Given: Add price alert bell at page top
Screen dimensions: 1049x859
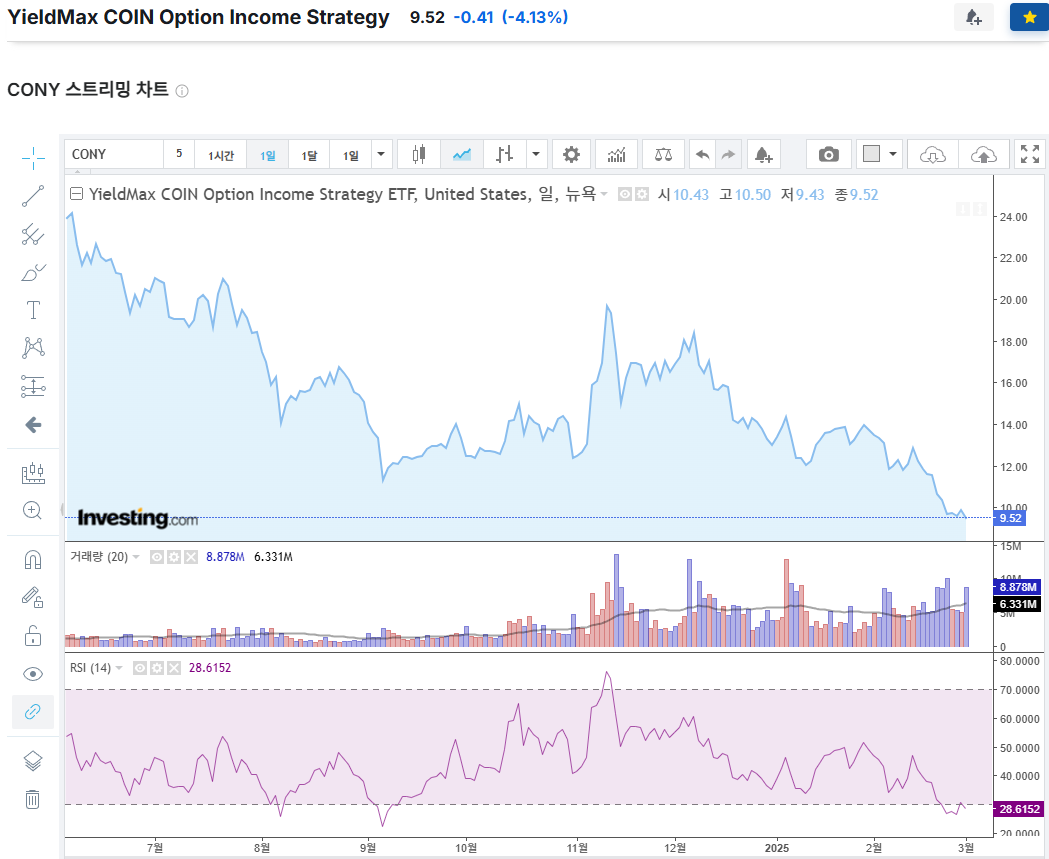Looking at the screenshot, I should tap(973, 17).
